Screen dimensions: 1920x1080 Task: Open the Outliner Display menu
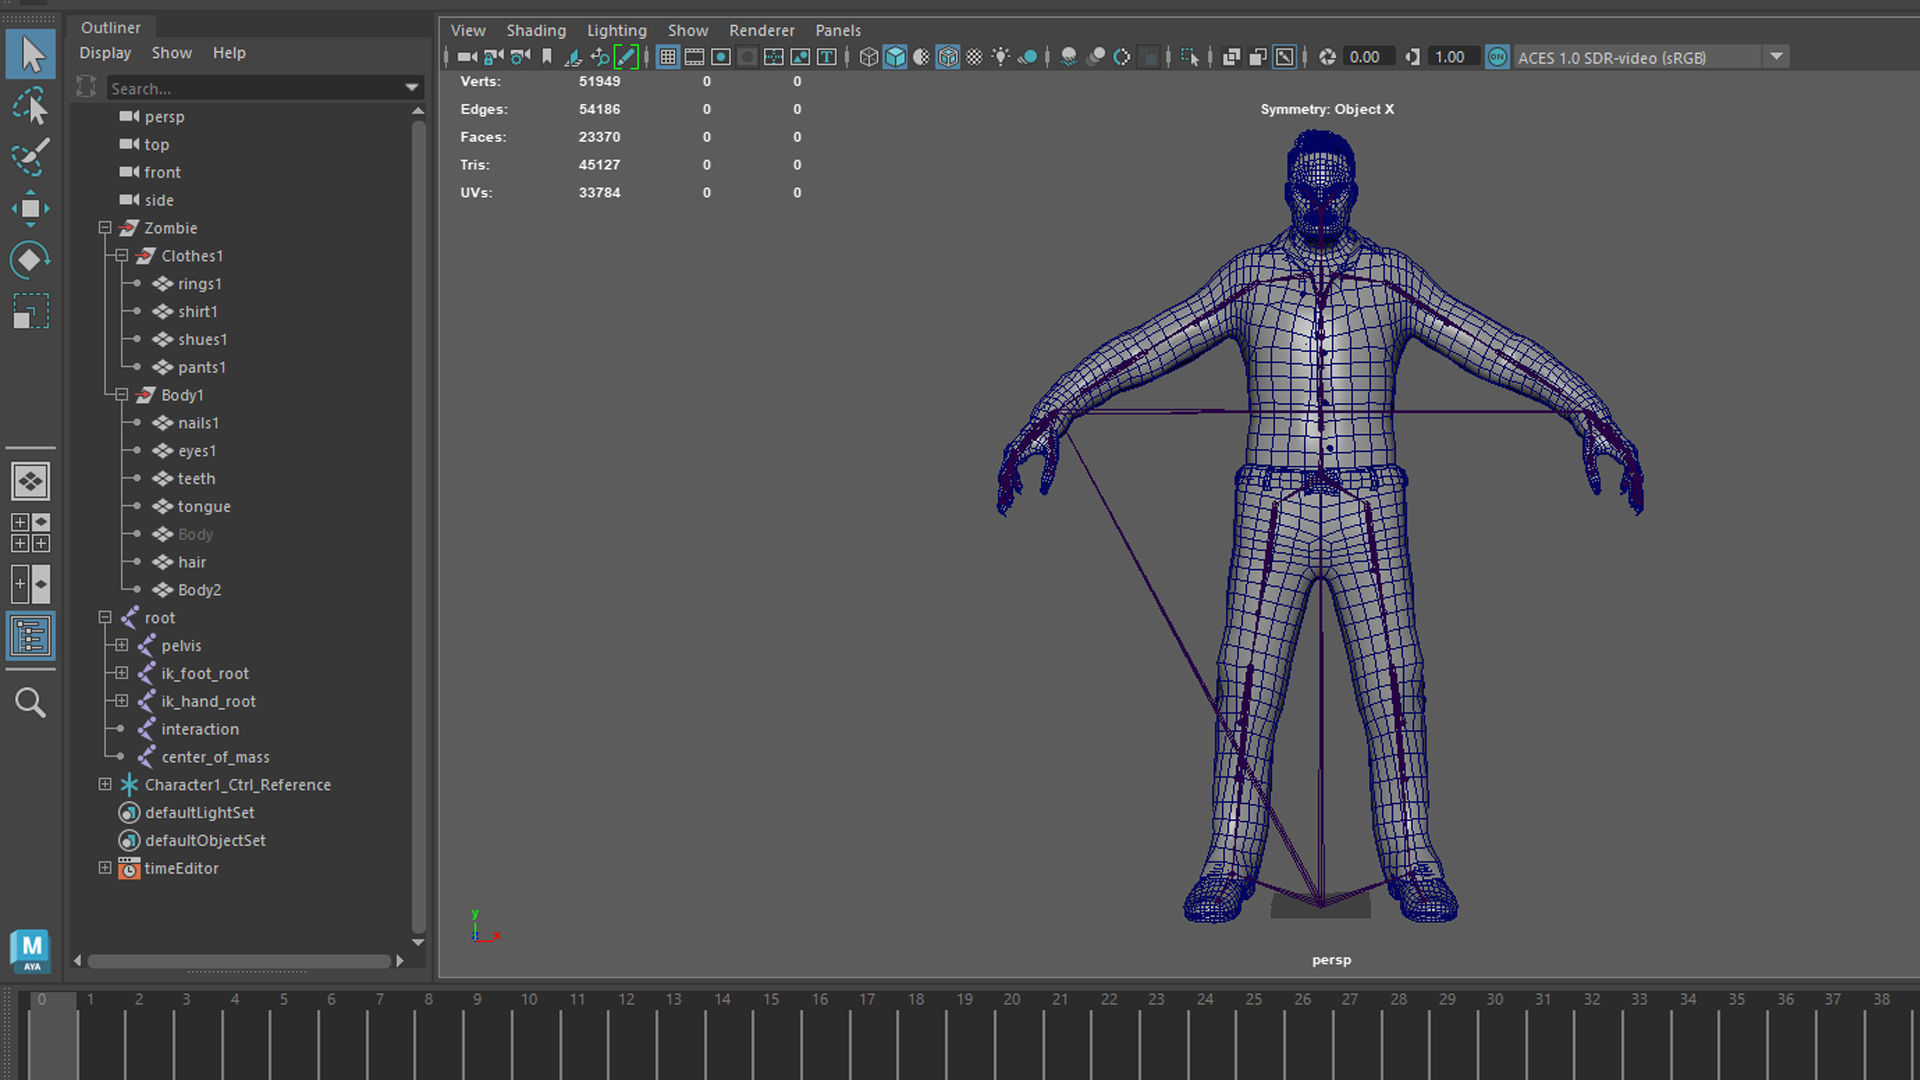105,53
